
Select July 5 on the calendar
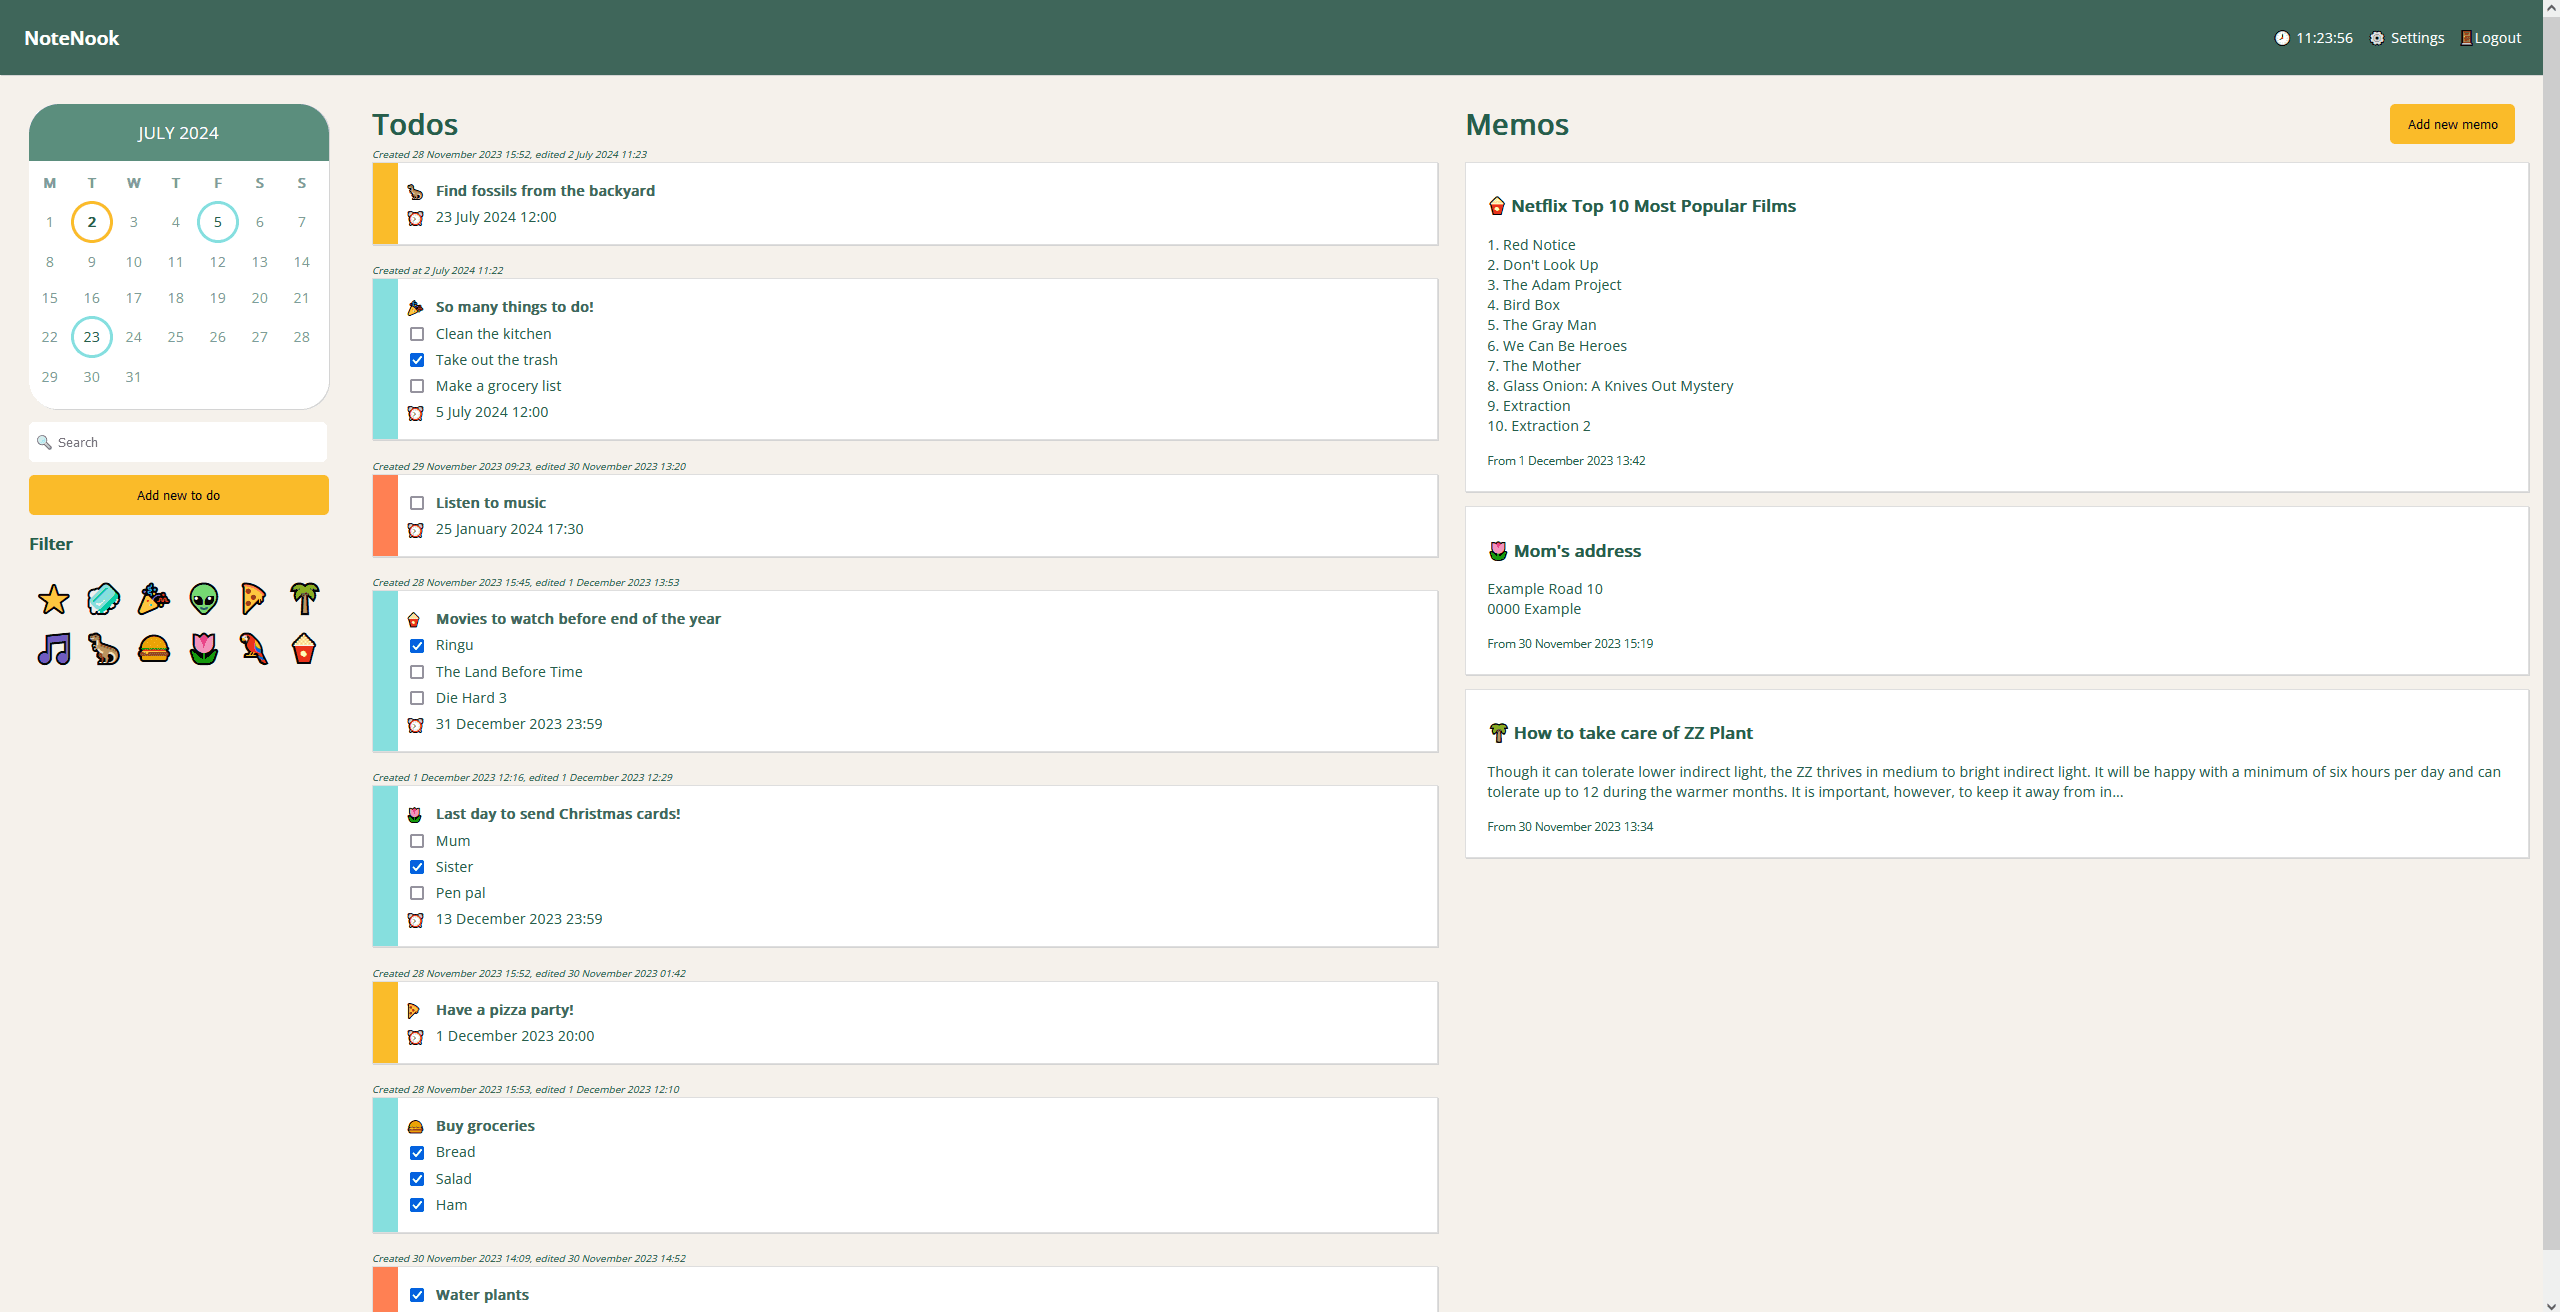[x=218, y=222]
